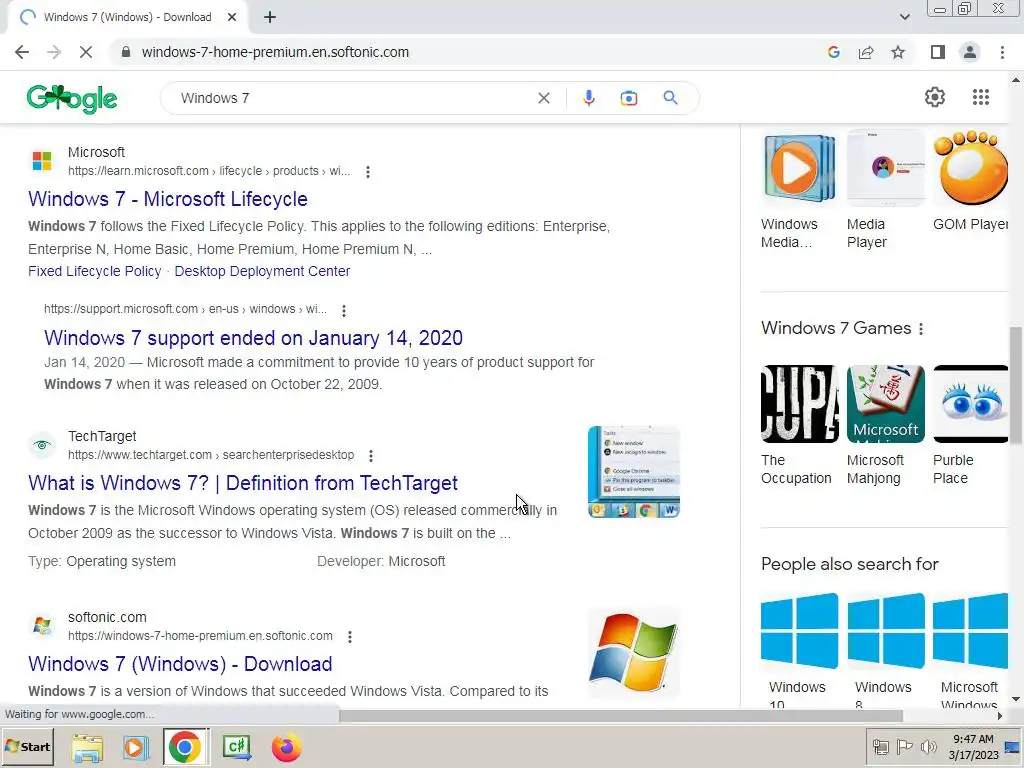Open Firefox from the taskbar
The width and height of the screenshot is (1024, 768).
[x=286, y=748]
